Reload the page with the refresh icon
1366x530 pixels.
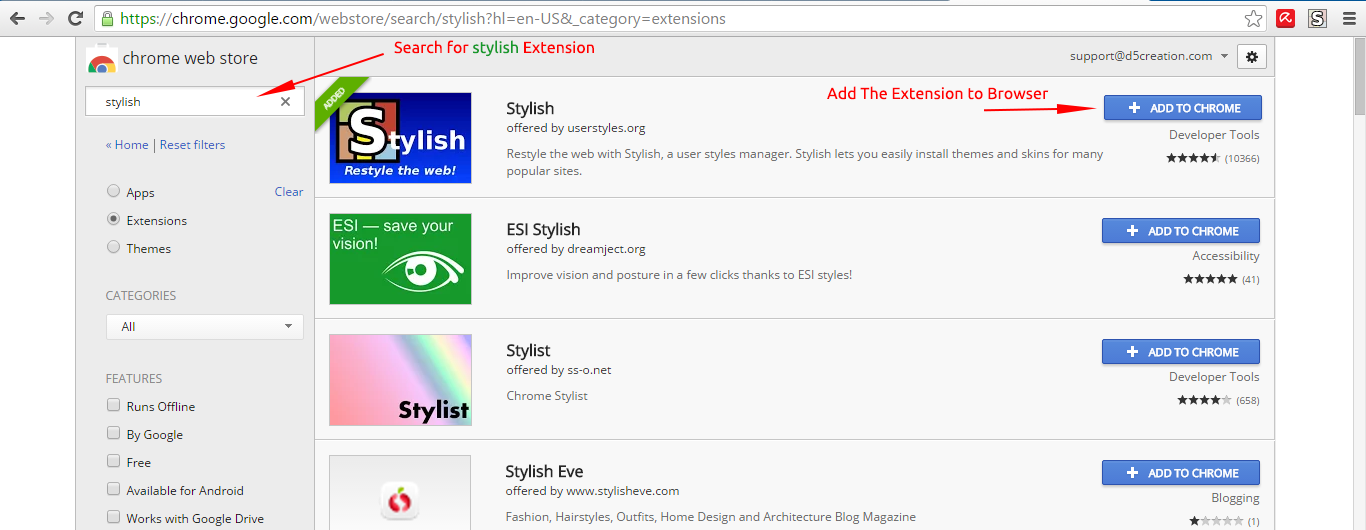click(76, 18)
